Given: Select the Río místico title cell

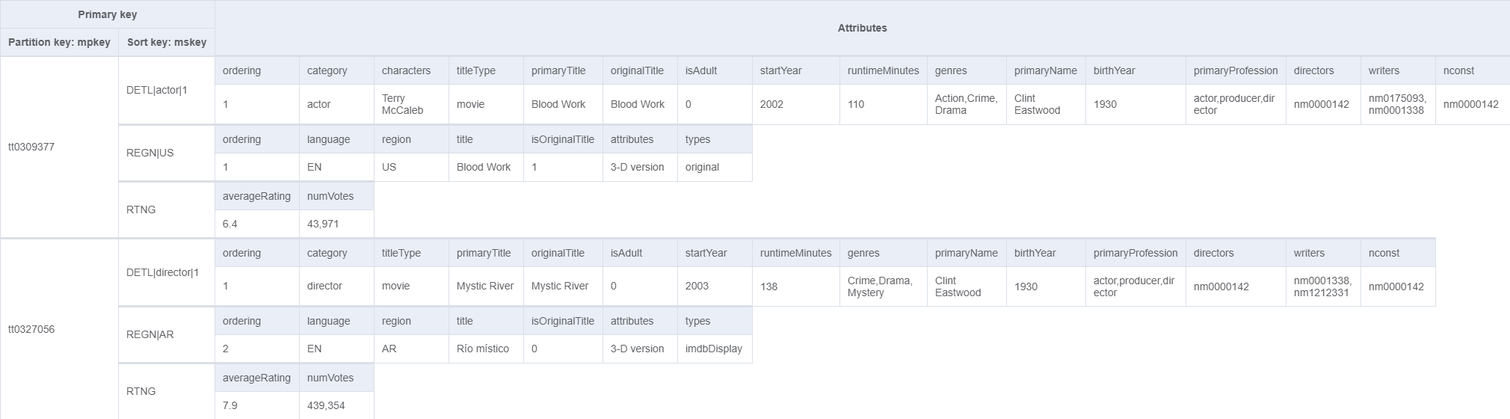Looking at the screenshot, I should coord(485,349).
